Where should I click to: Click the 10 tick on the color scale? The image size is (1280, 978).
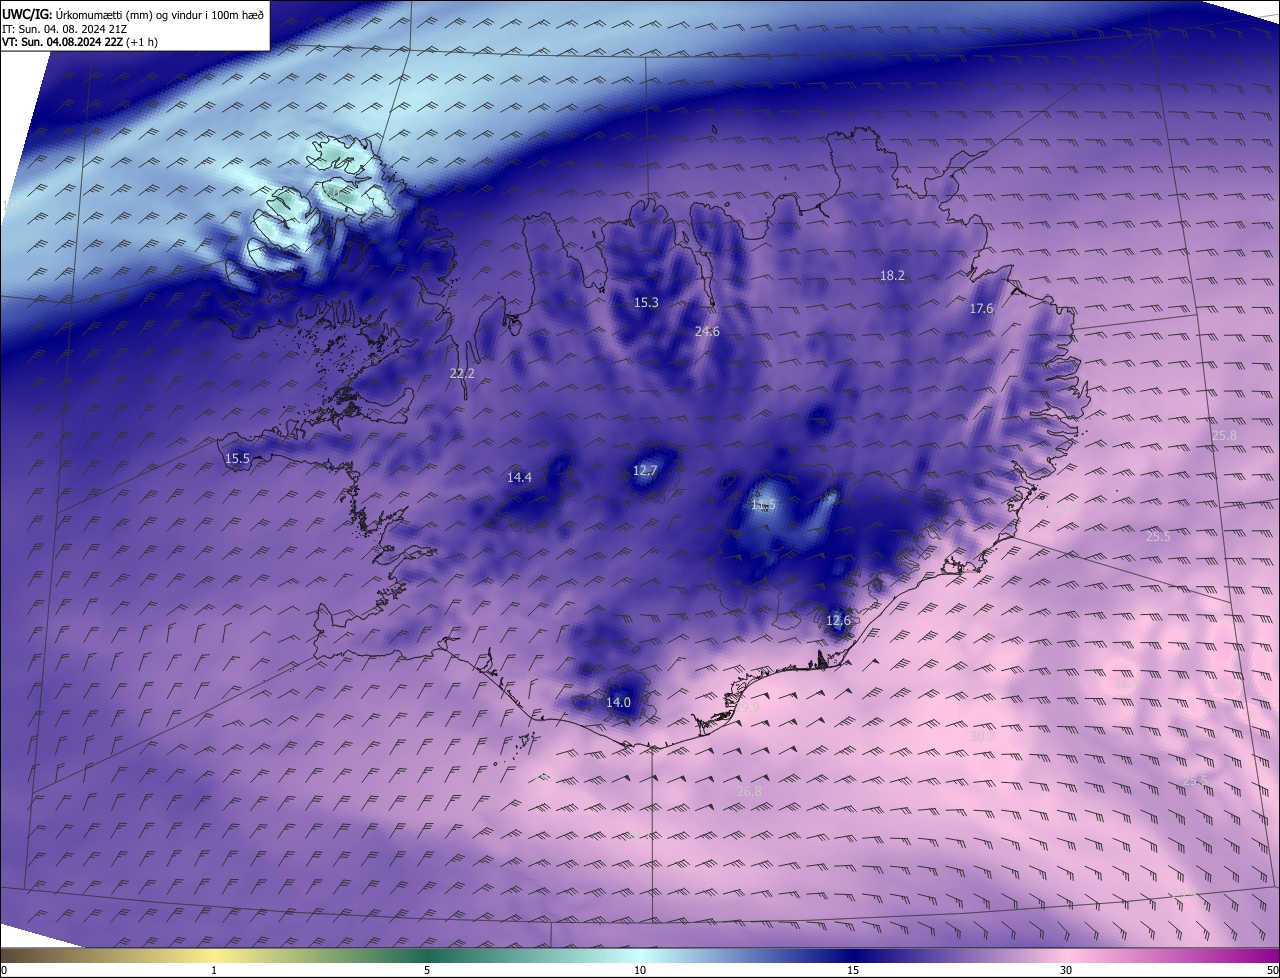point(640,970)
